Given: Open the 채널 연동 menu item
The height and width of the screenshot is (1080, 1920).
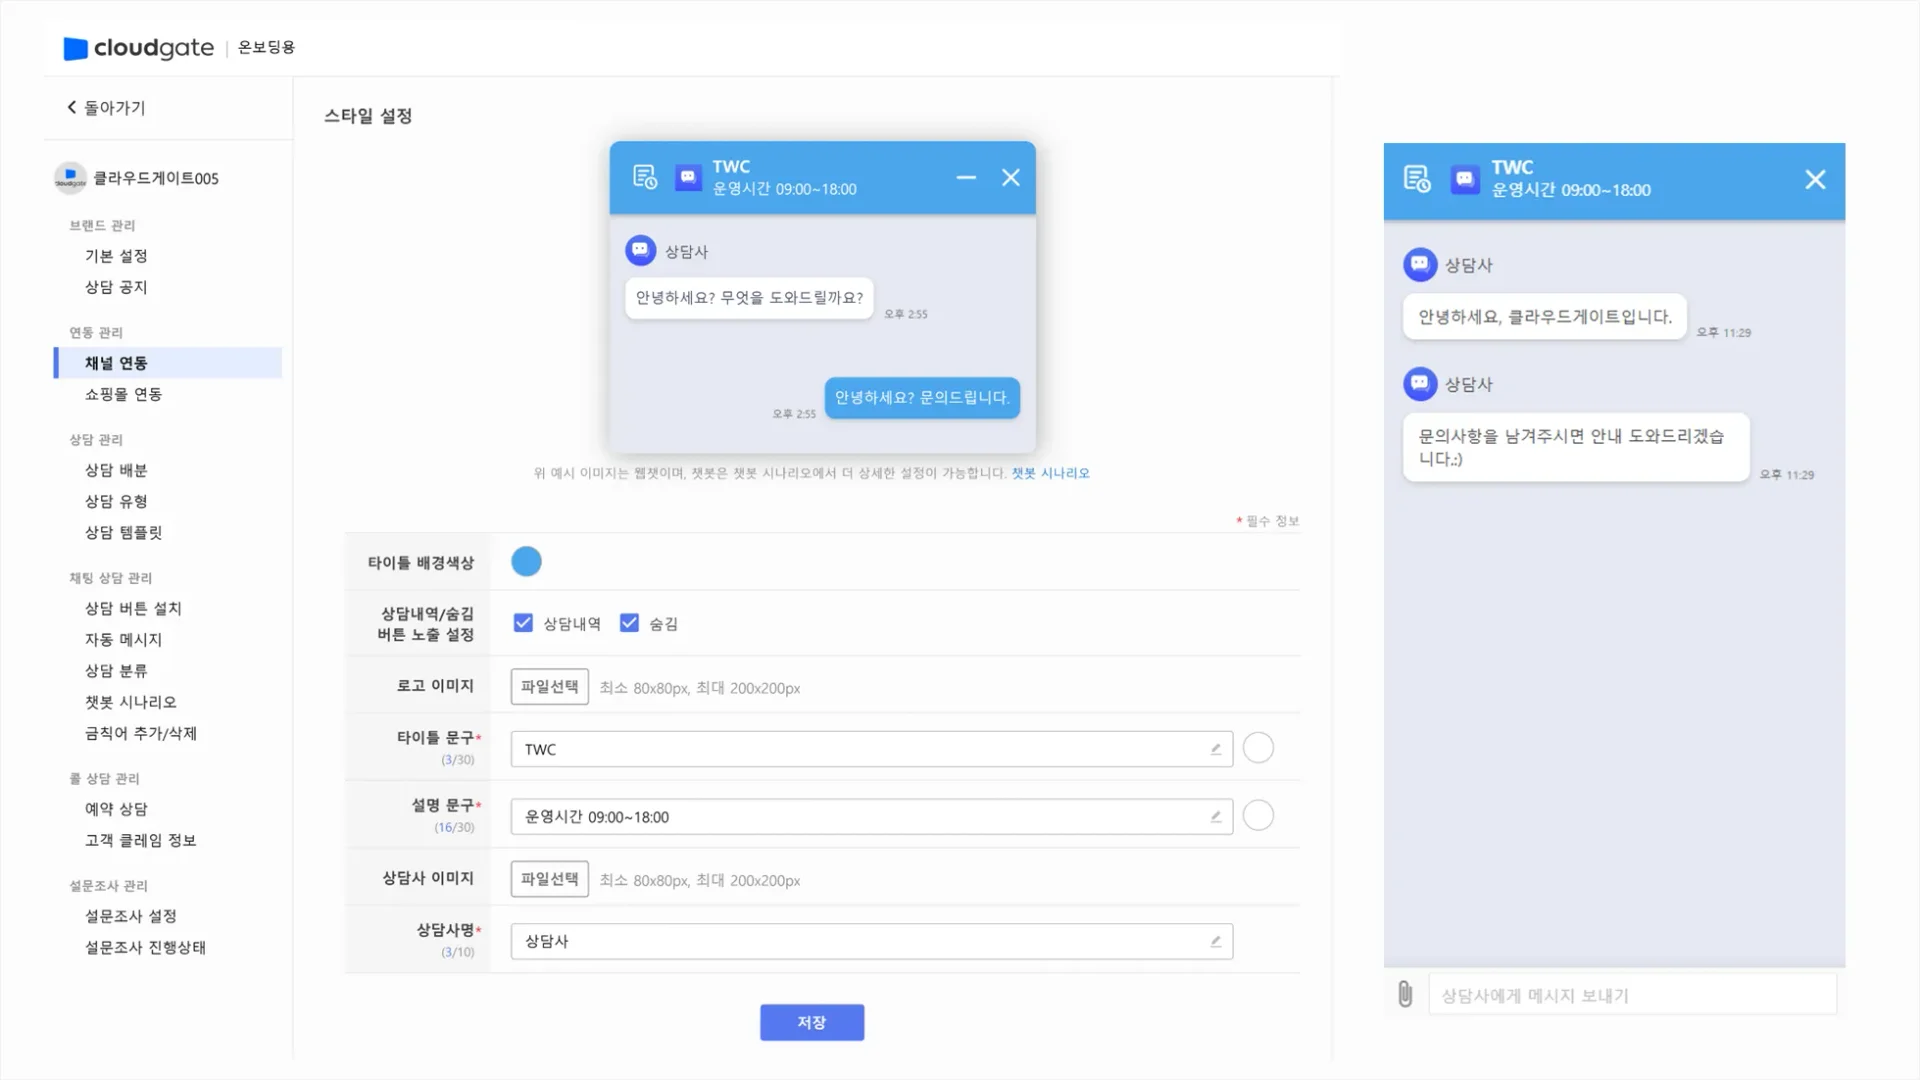Looking at the screenshot, I should pyautogui.click(x=116, y=363).
